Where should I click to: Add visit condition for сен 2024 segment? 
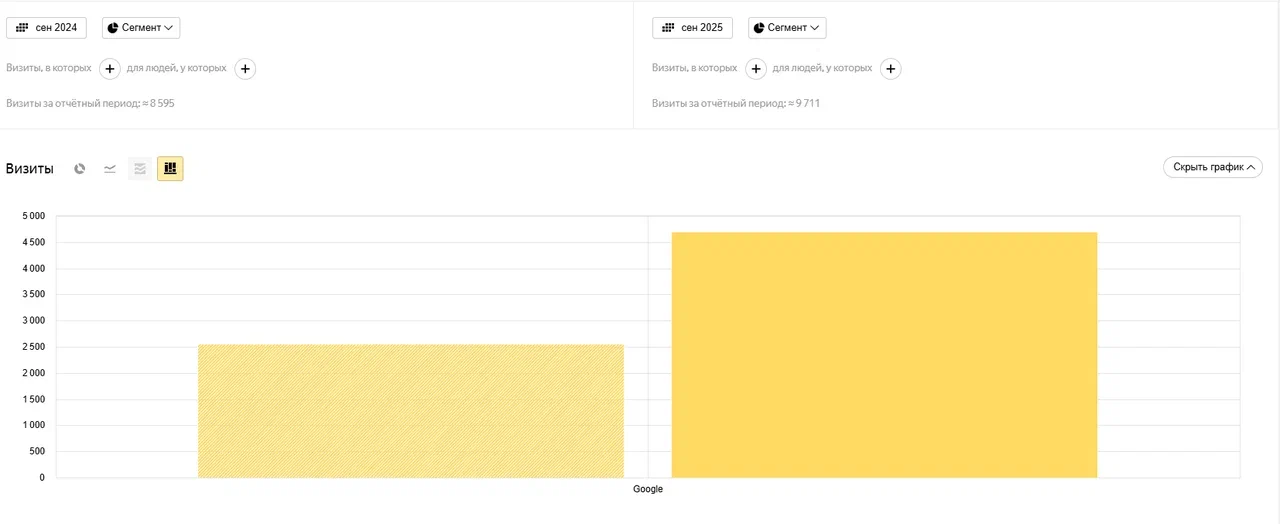[x=110, y=69]
